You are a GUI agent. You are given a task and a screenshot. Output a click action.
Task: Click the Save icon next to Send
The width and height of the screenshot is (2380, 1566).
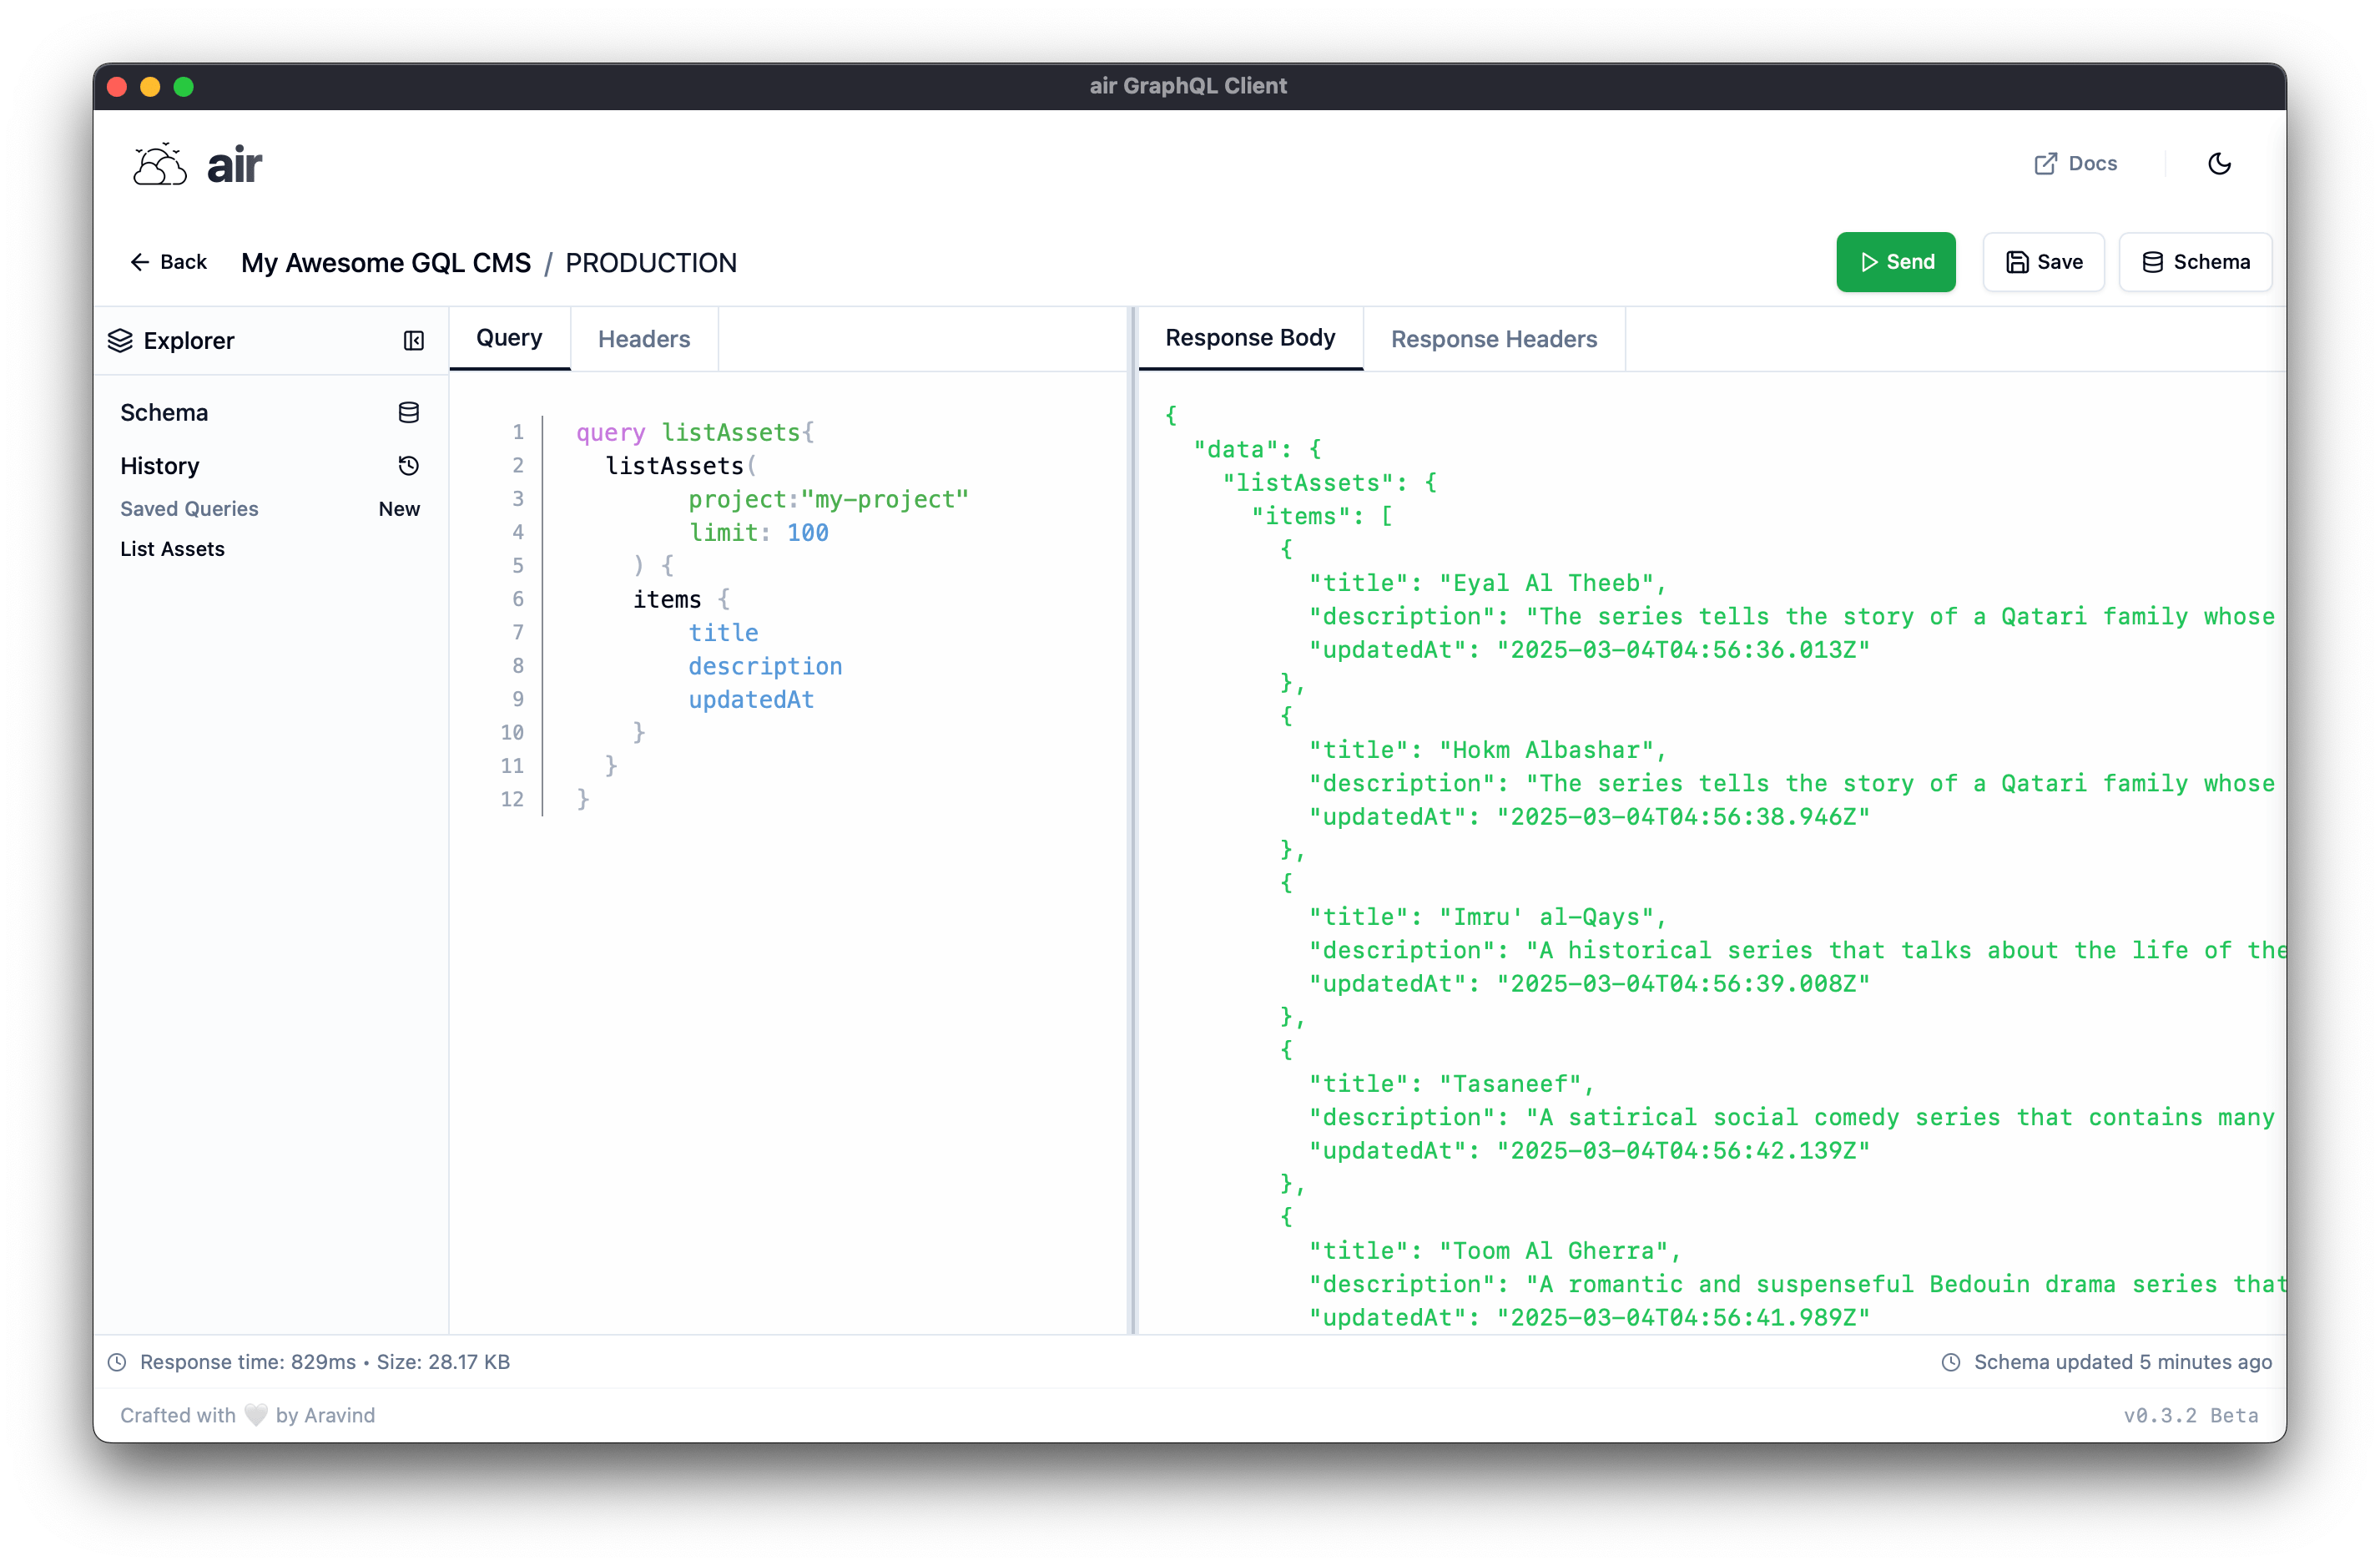tap(2016, 261)
